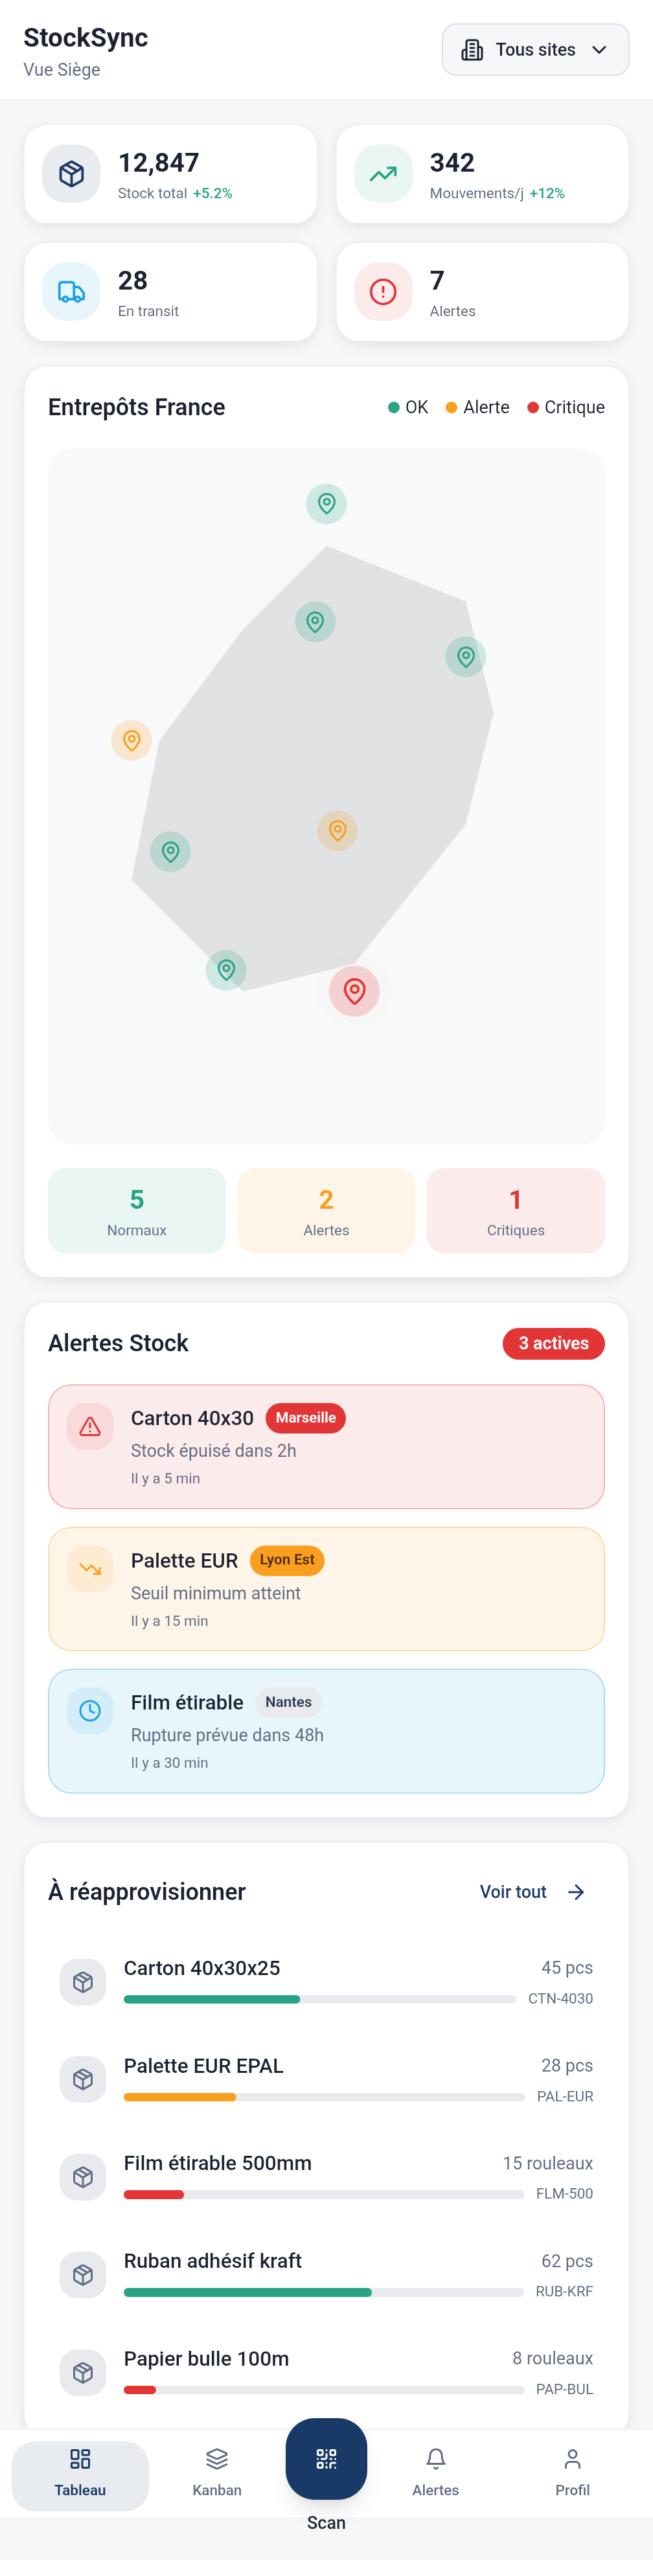Click the box icon beside Ruban adhésif kraft
Viewport: 653px width, 2560px height.
pos(83,2274)
